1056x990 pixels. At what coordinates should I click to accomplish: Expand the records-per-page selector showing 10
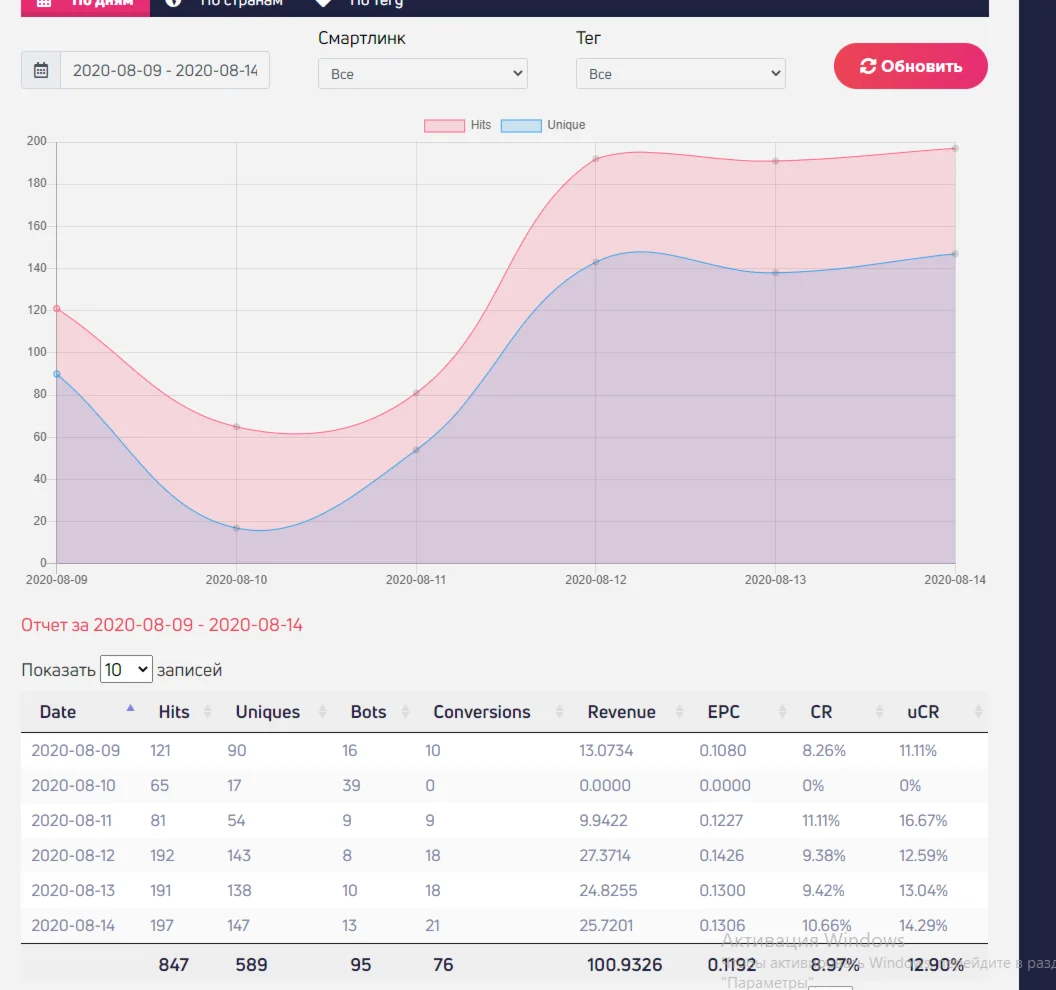(x=126, y=670)
